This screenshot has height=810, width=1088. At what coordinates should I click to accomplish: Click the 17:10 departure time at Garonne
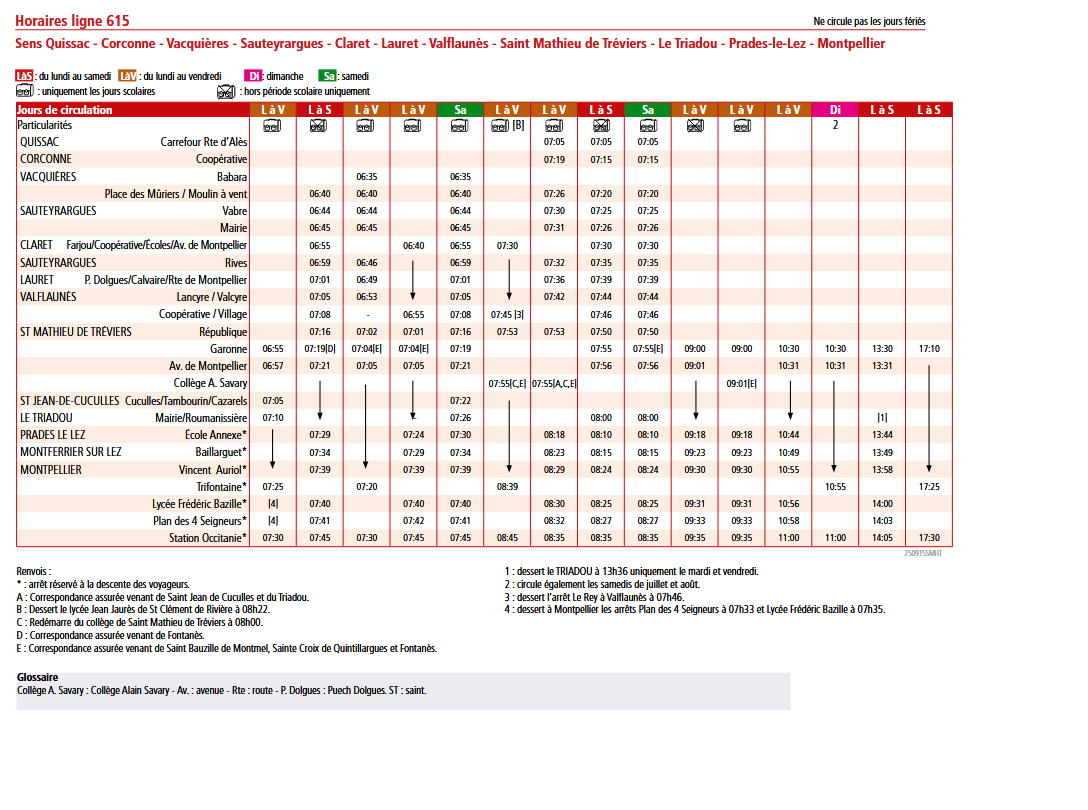[x=929, y=349]
